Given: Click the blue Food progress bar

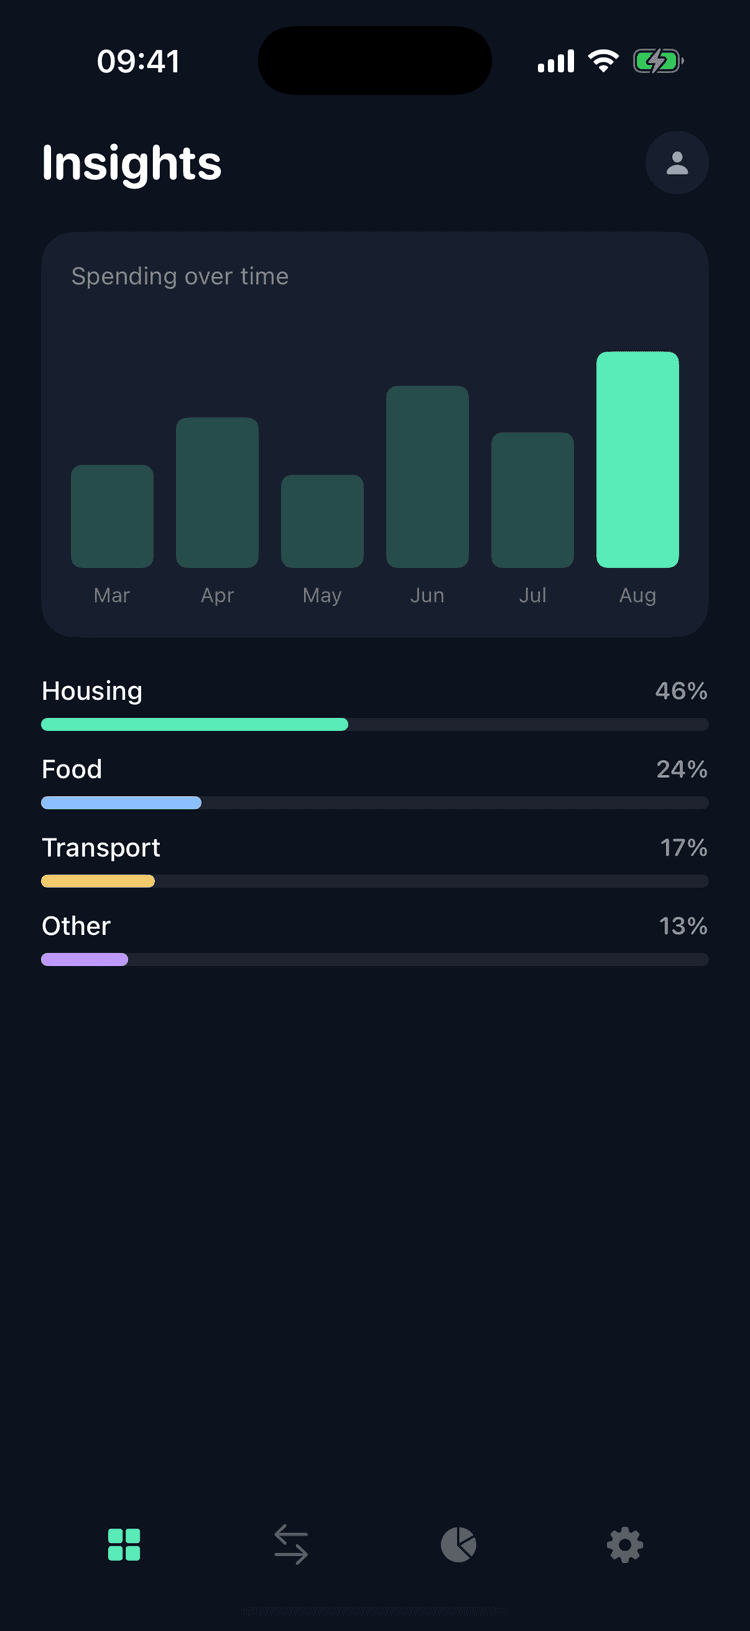Looking at the screenshot, I should 121,803.
